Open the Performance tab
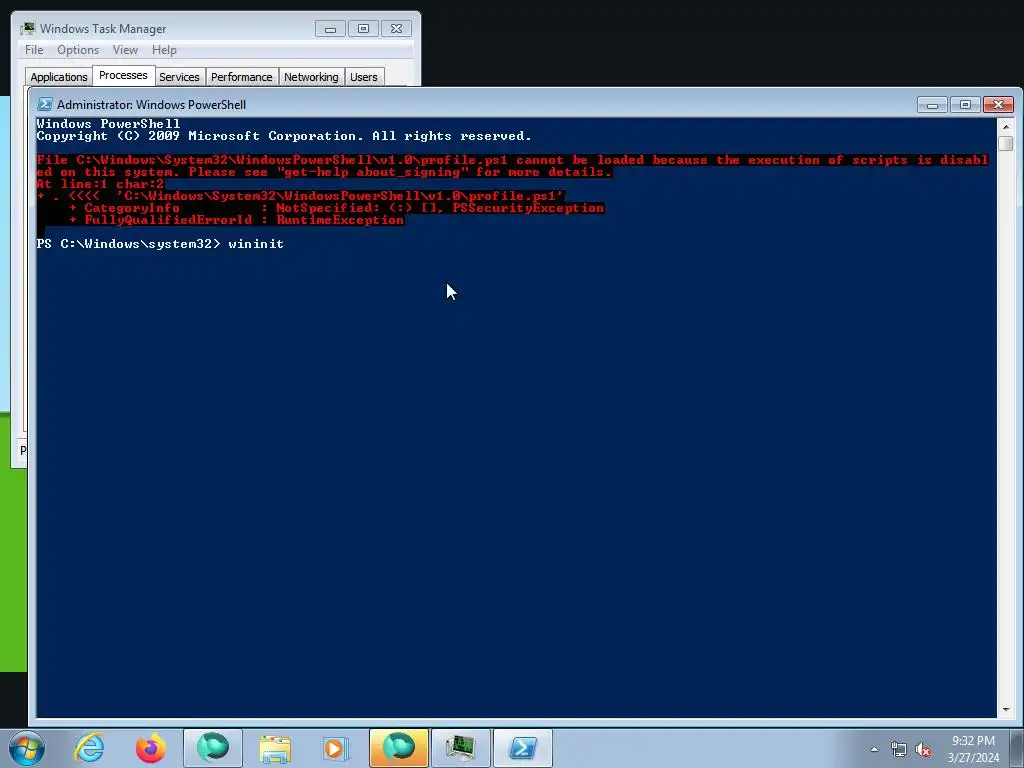This screenshot has width=1024, height=768. click(x=242, y=77)
